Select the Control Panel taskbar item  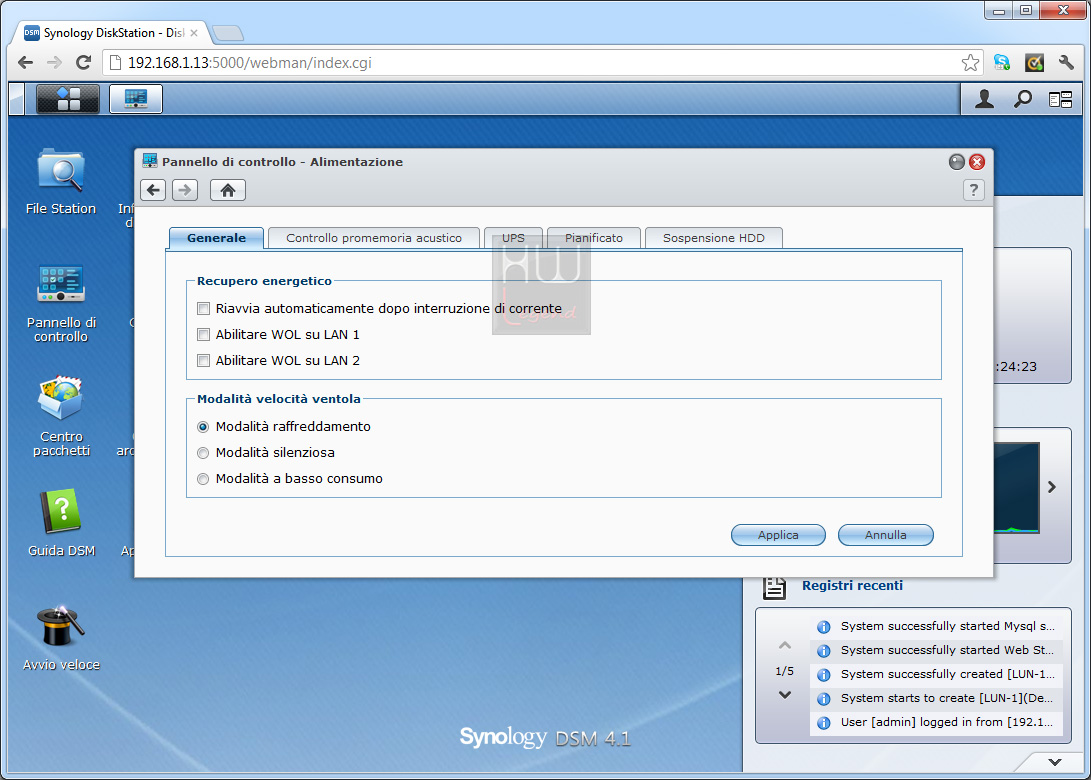(136, 99)
